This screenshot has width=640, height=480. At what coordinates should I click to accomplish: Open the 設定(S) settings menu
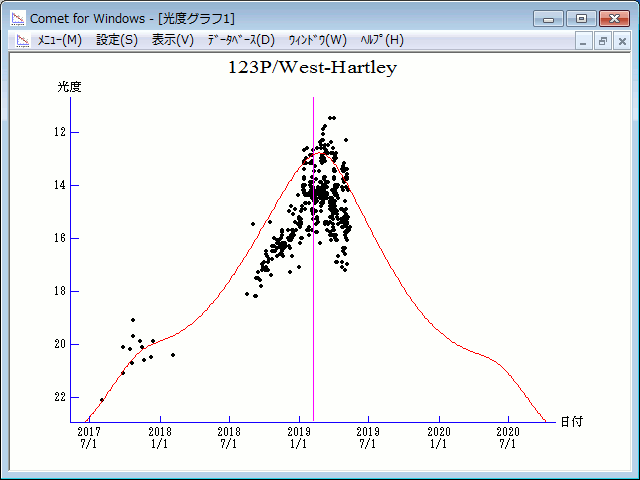point(117,40)
